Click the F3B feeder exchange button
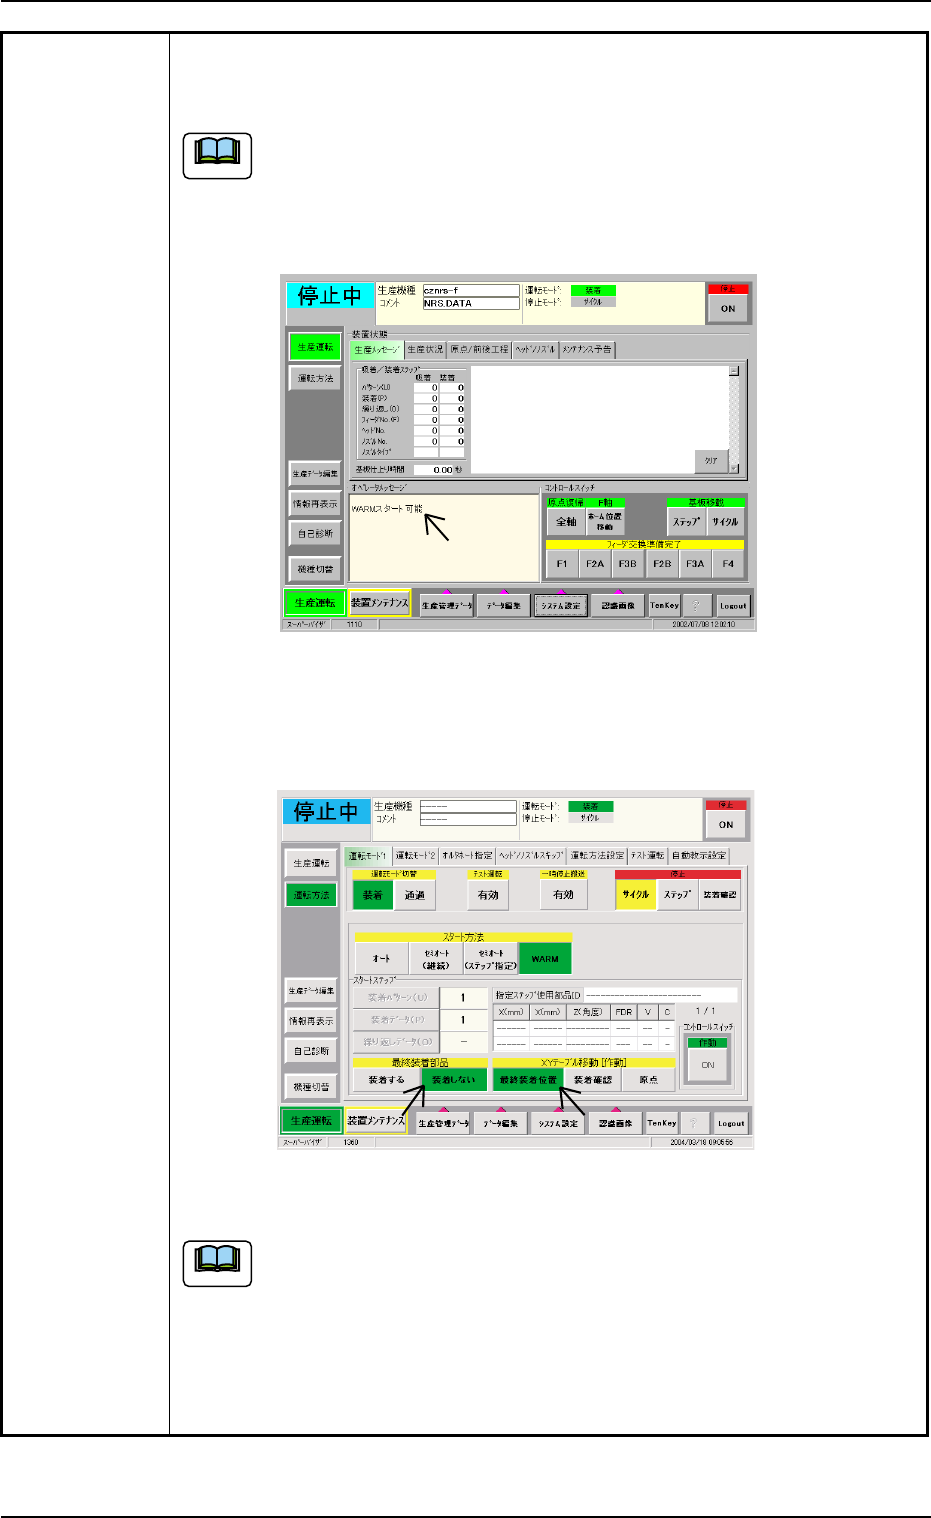The width and height of the screenshot is (931, 1518). tap(628, 564)
